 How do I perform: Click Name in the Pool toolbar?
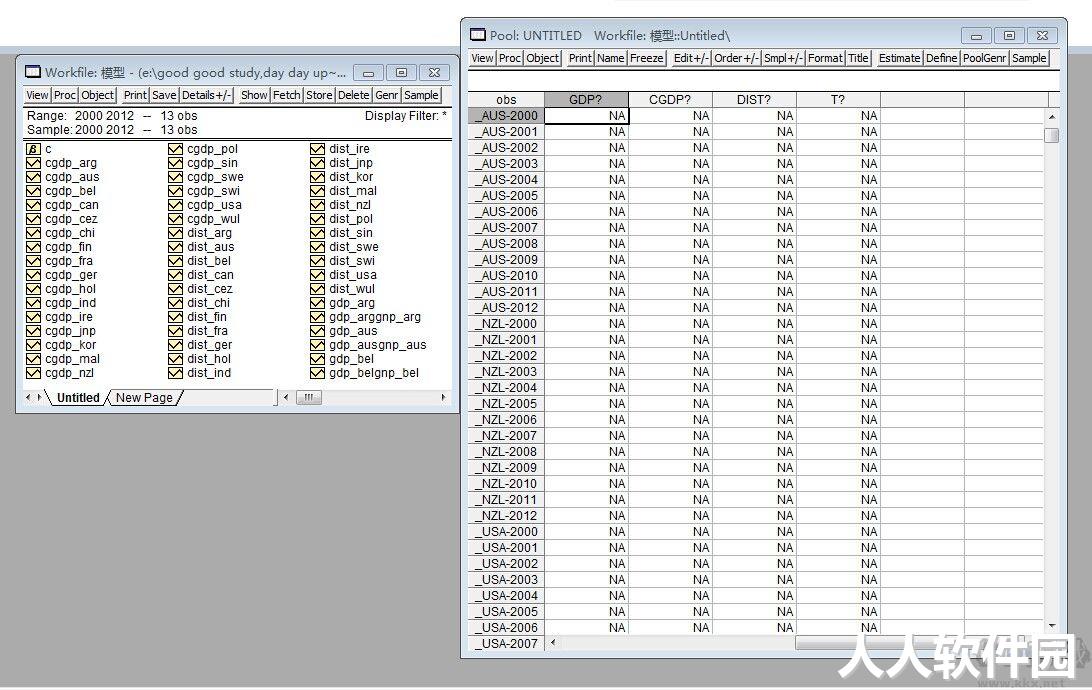tap(610, 58)
